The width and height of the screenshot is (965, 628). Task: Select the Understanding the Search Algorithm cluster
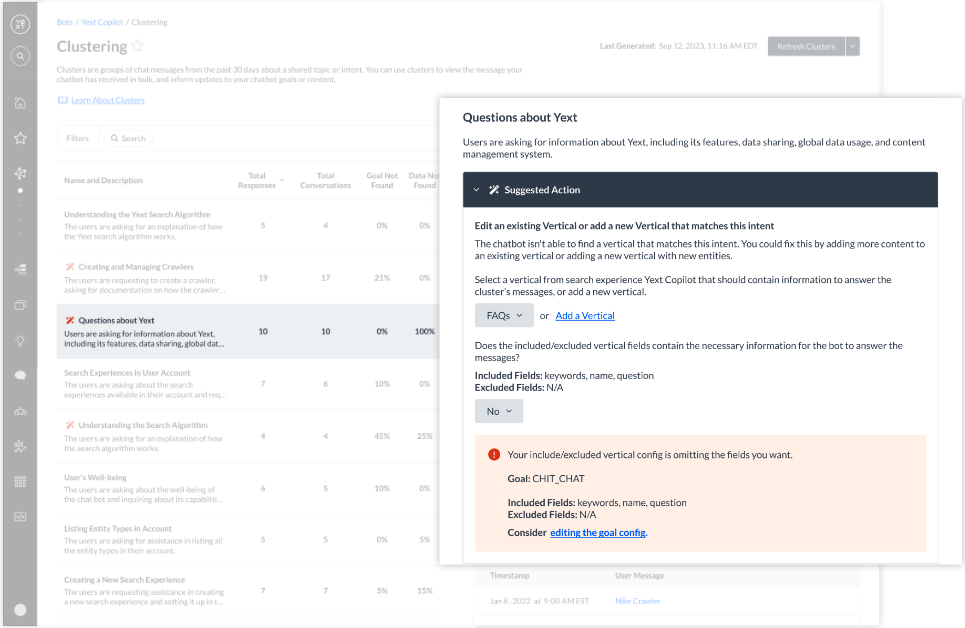pos(247,436)
